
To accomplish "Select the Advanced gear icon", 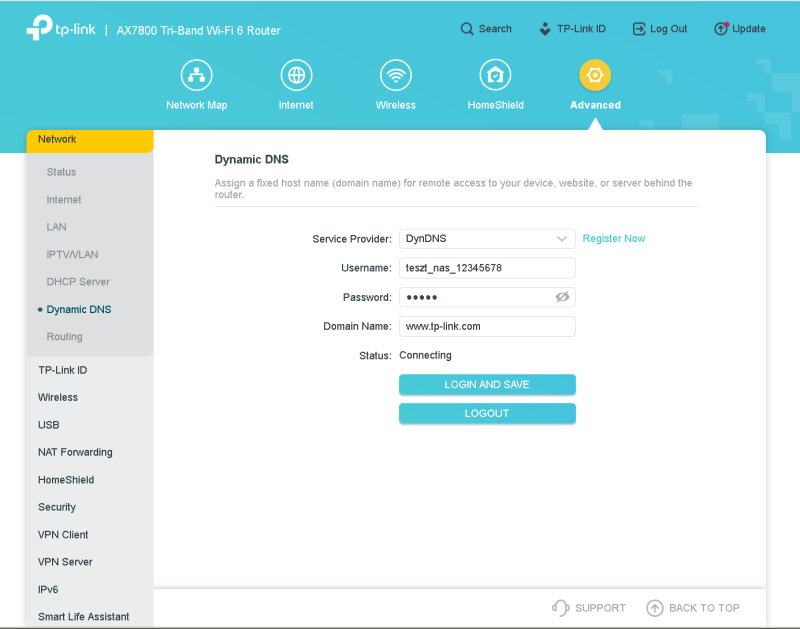I will 595,75.
